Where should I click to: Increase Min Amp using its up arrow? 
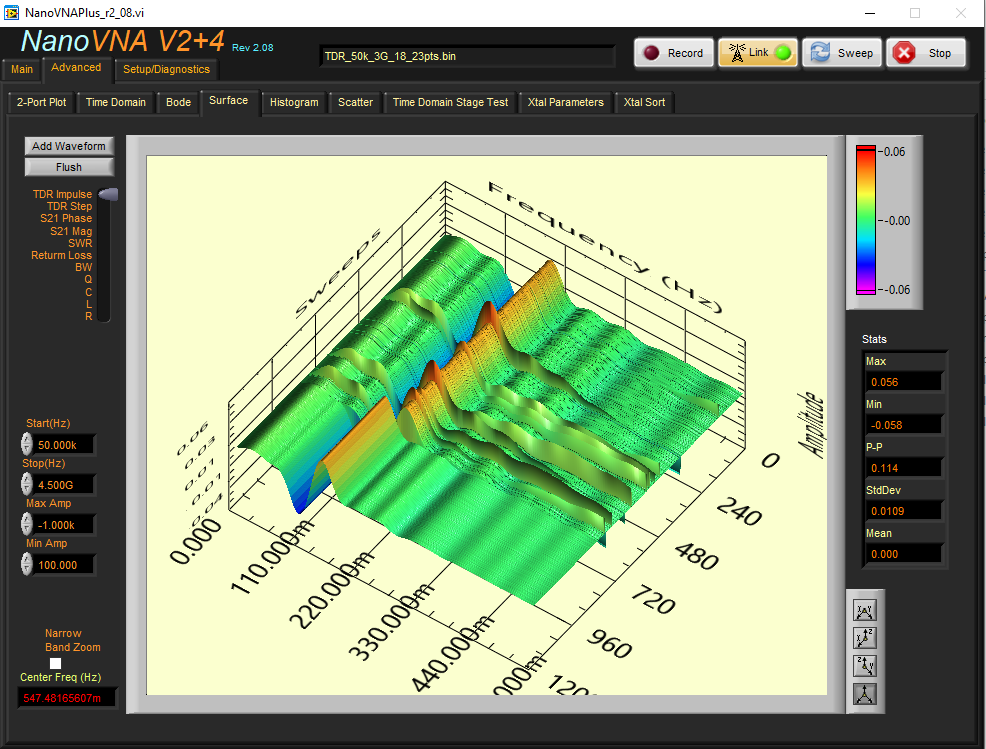[x=26, y=559]
